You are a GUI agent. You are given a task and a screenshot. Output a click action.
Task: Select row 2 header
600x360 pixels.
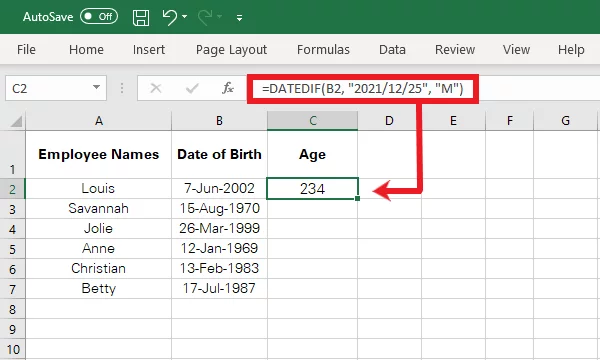pos(13,188)
